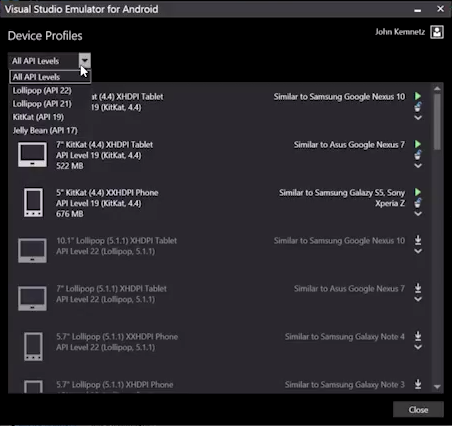Select the 5" KitKat (4.4) XXHDPI Phone title
This screenshot has width=452, height=426.
[x=107, y=193]
